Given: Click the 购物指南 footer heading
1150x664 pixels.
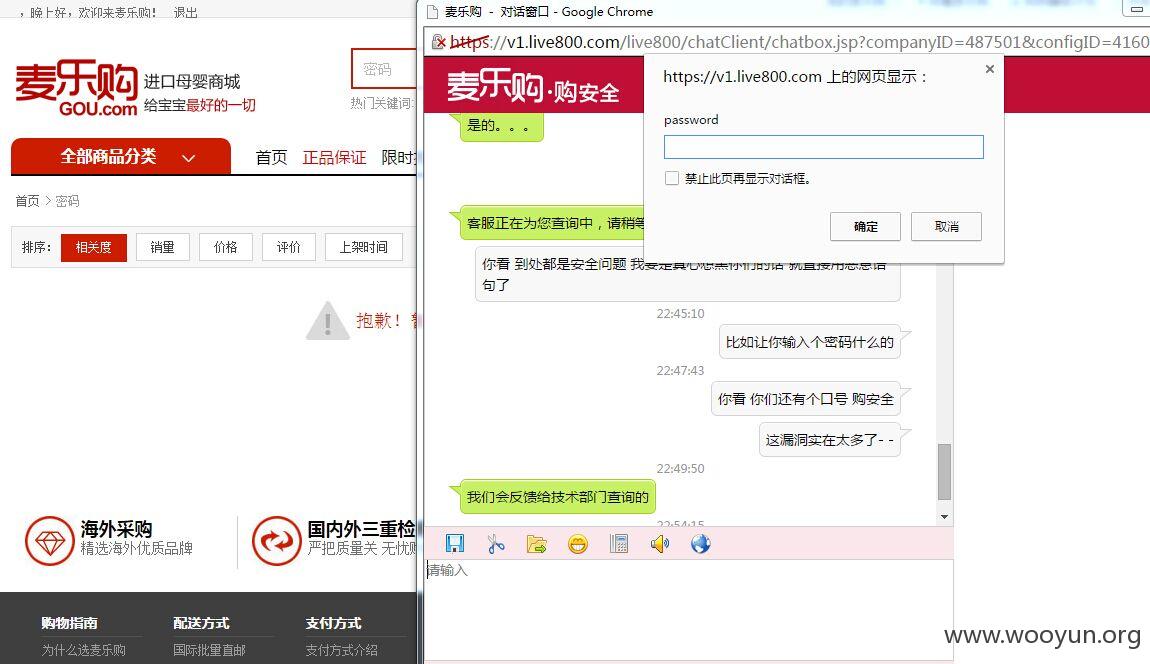Looking at the screenshot, I should tap(69, 623).
